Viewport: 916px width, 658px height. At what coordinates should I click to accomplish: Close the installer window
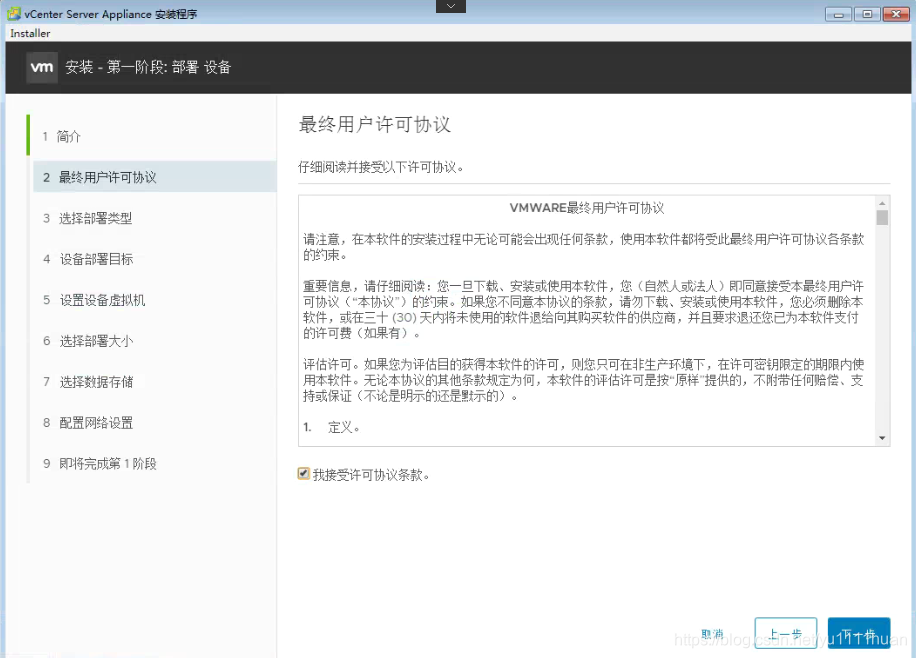tap(896, 14)
